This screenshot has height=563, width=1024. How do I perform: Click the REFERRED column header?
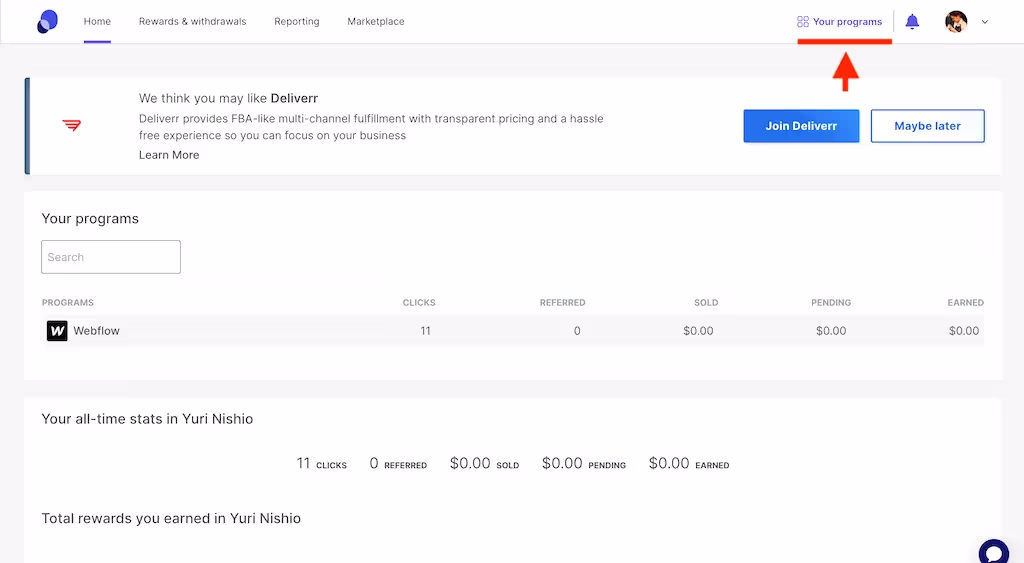562,302
